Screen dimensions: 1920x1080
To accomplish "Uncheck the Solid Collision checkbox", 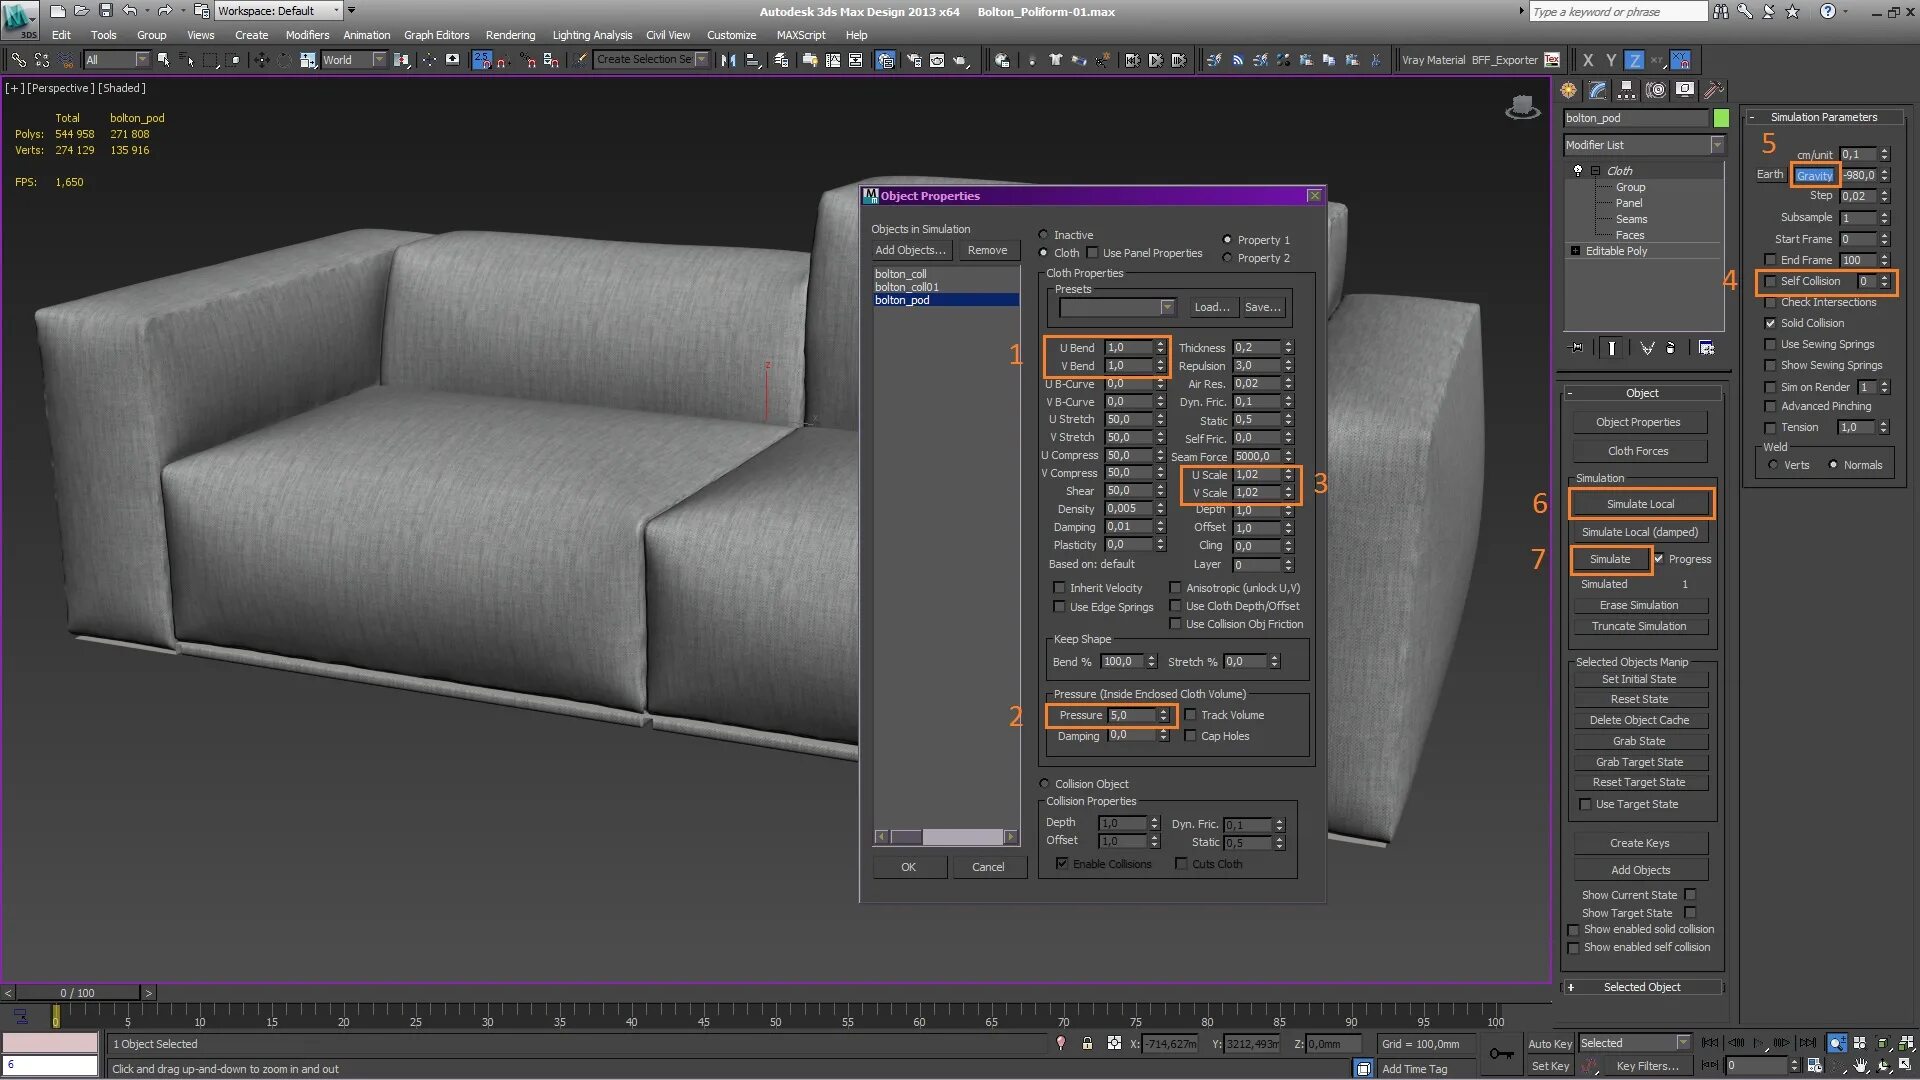I will click(x=1771, y=324).
